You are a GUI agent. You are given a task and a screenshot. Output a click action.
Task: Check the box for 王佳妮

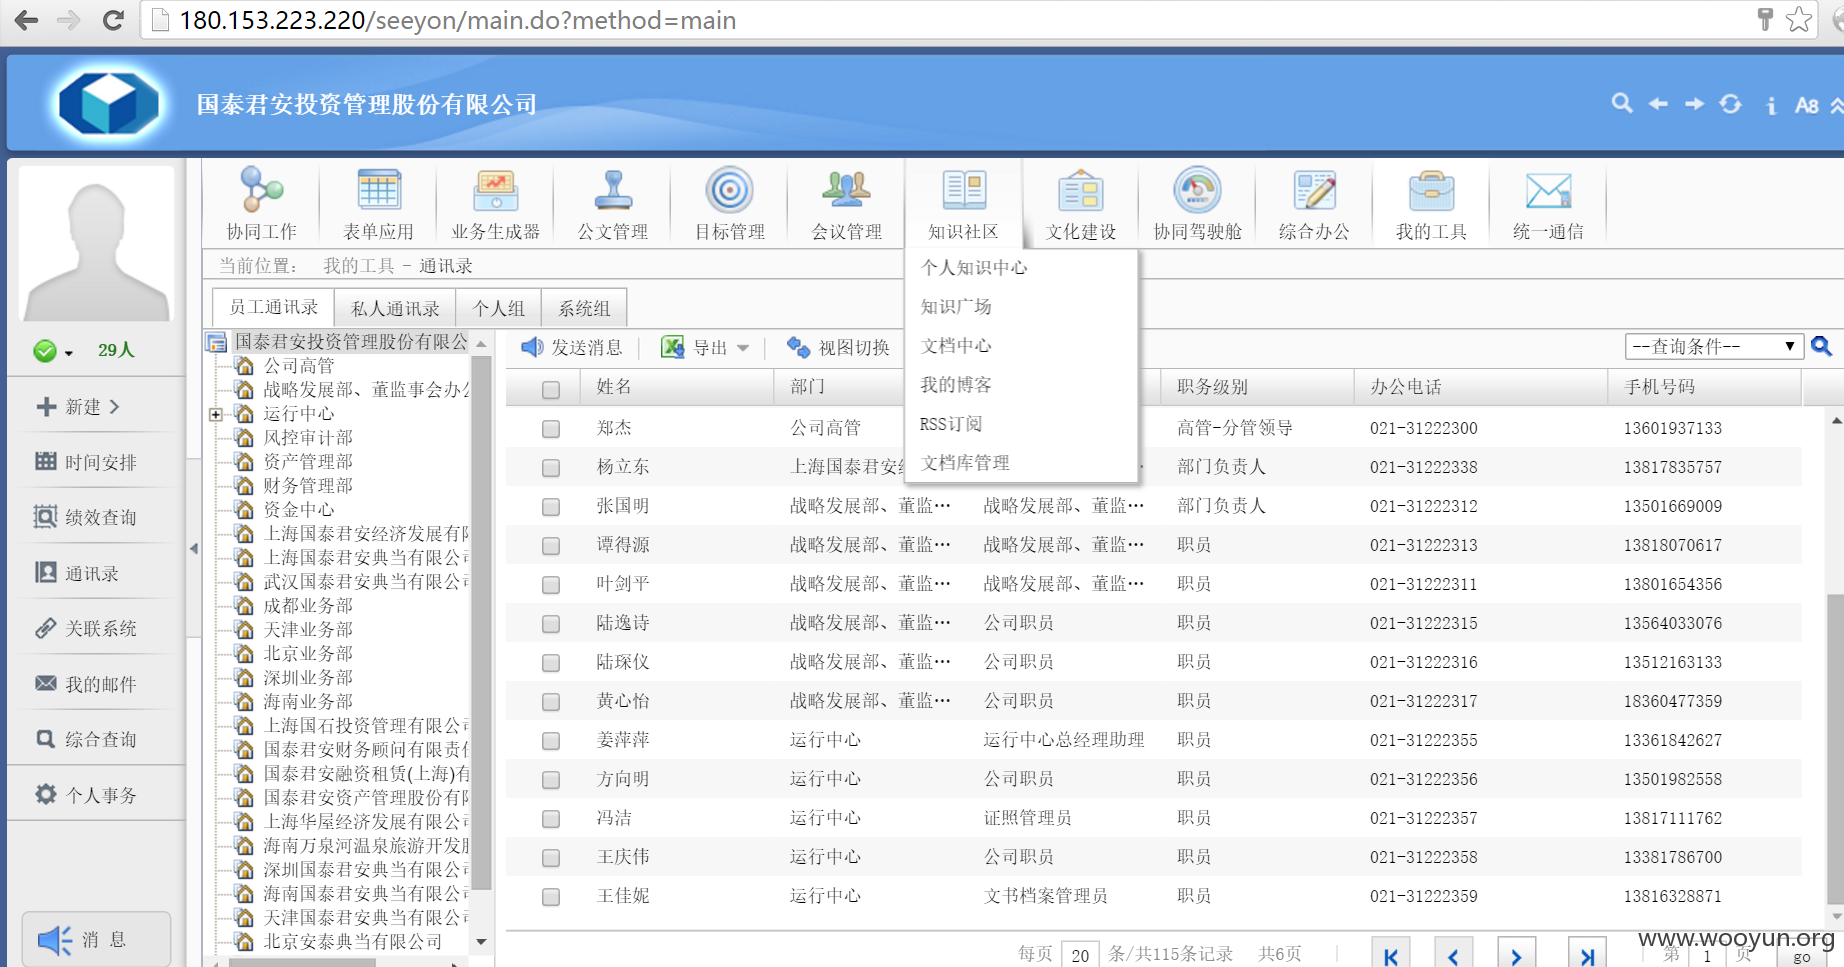click(x=551, y=897)
